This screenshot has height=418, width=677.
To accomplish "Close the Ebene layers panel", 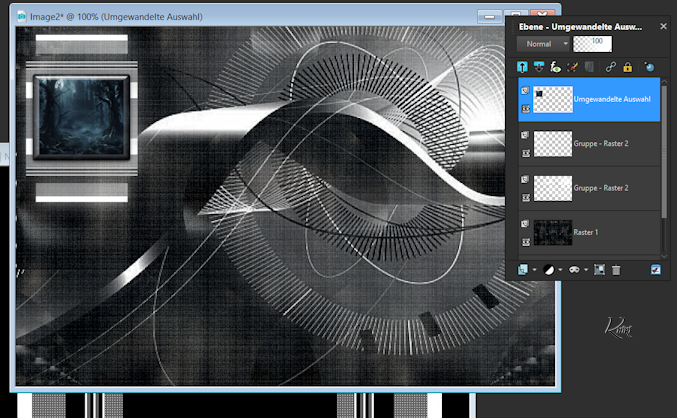I will point(663,27).
